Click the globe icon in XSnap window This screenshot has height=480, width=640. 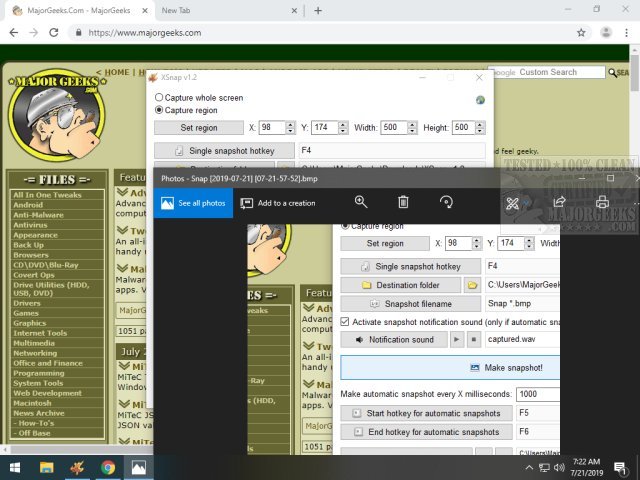tap(480, 100)
